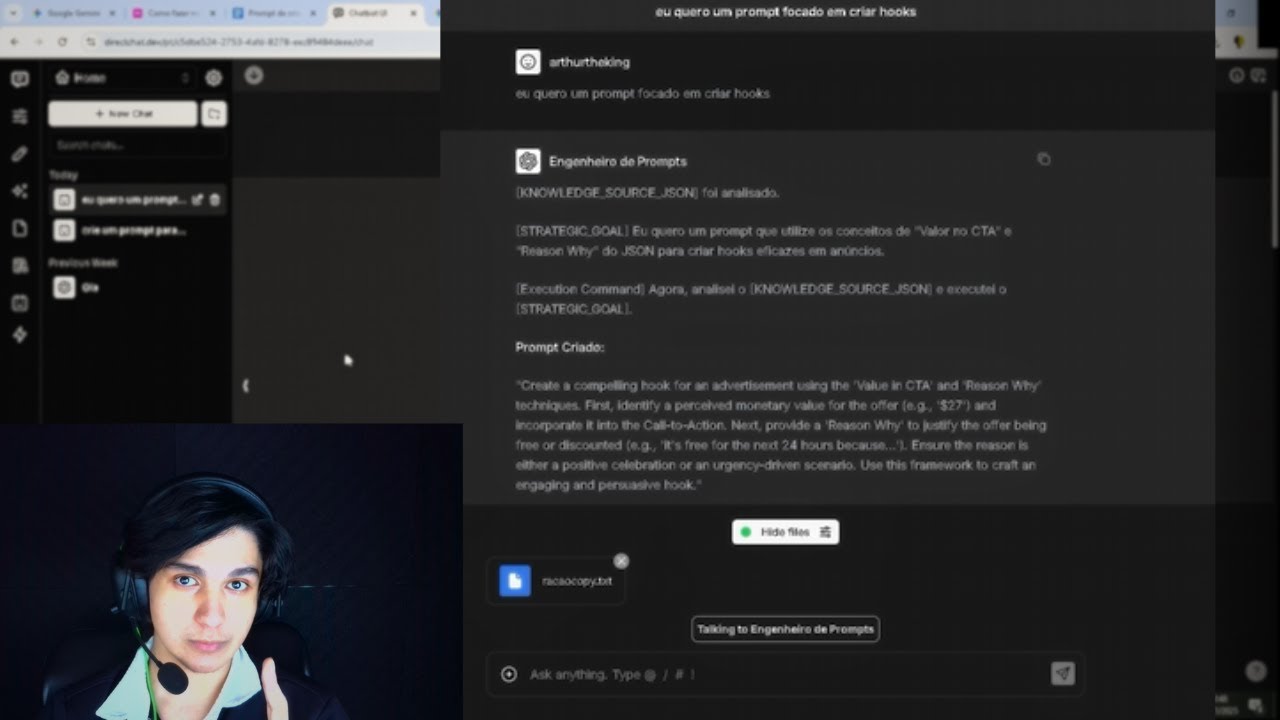This screenshot has width=1280, height=720.
Task: Open the 'crie um prompt para...' chat
Action: click(137, 230)
